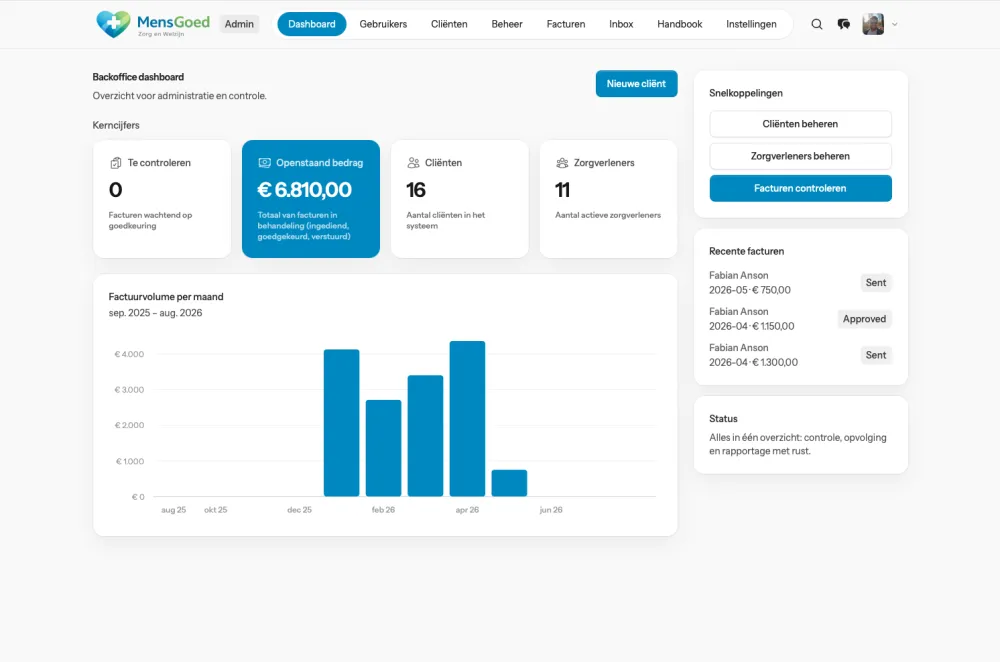
Task: Open the Cliënten navigation tab
Action: pyautogui.click(x=449, y=24)
